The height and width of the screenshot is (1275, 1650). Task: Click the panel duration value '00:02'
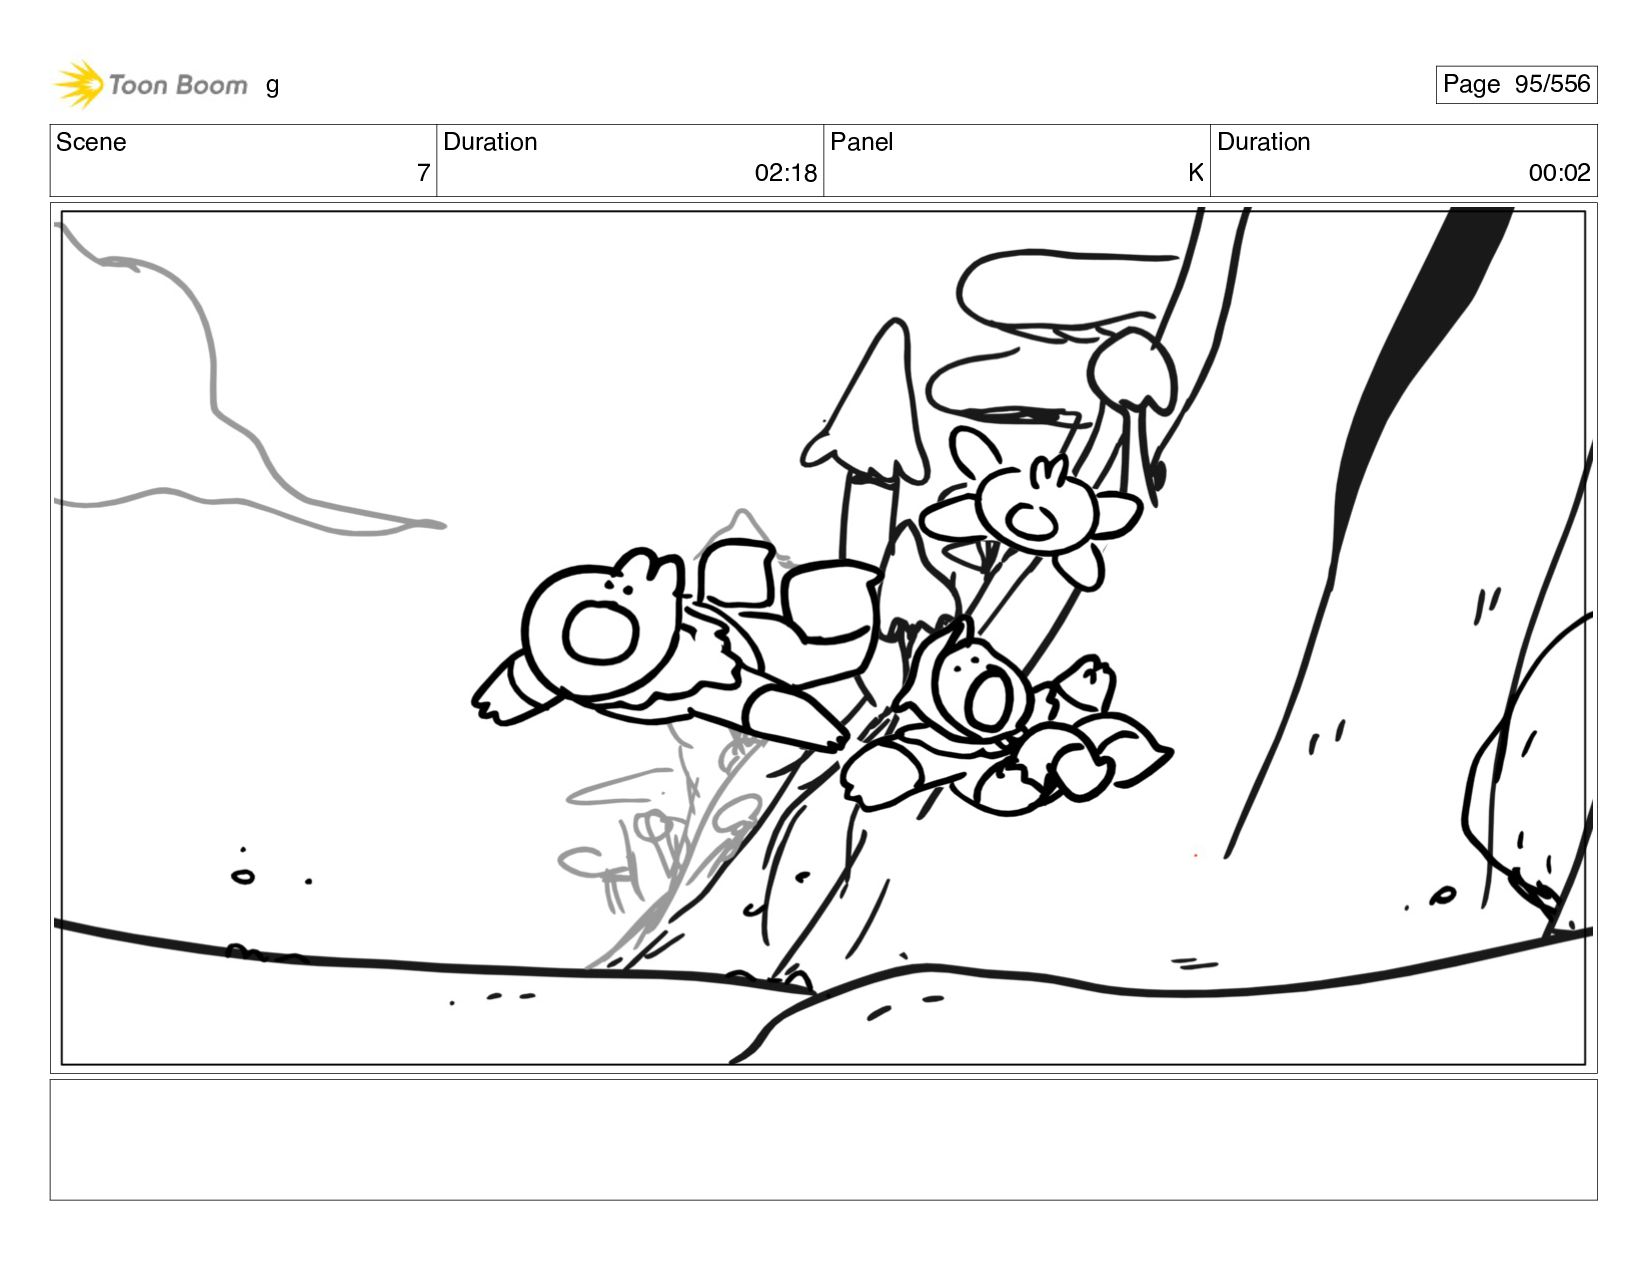1559,173
